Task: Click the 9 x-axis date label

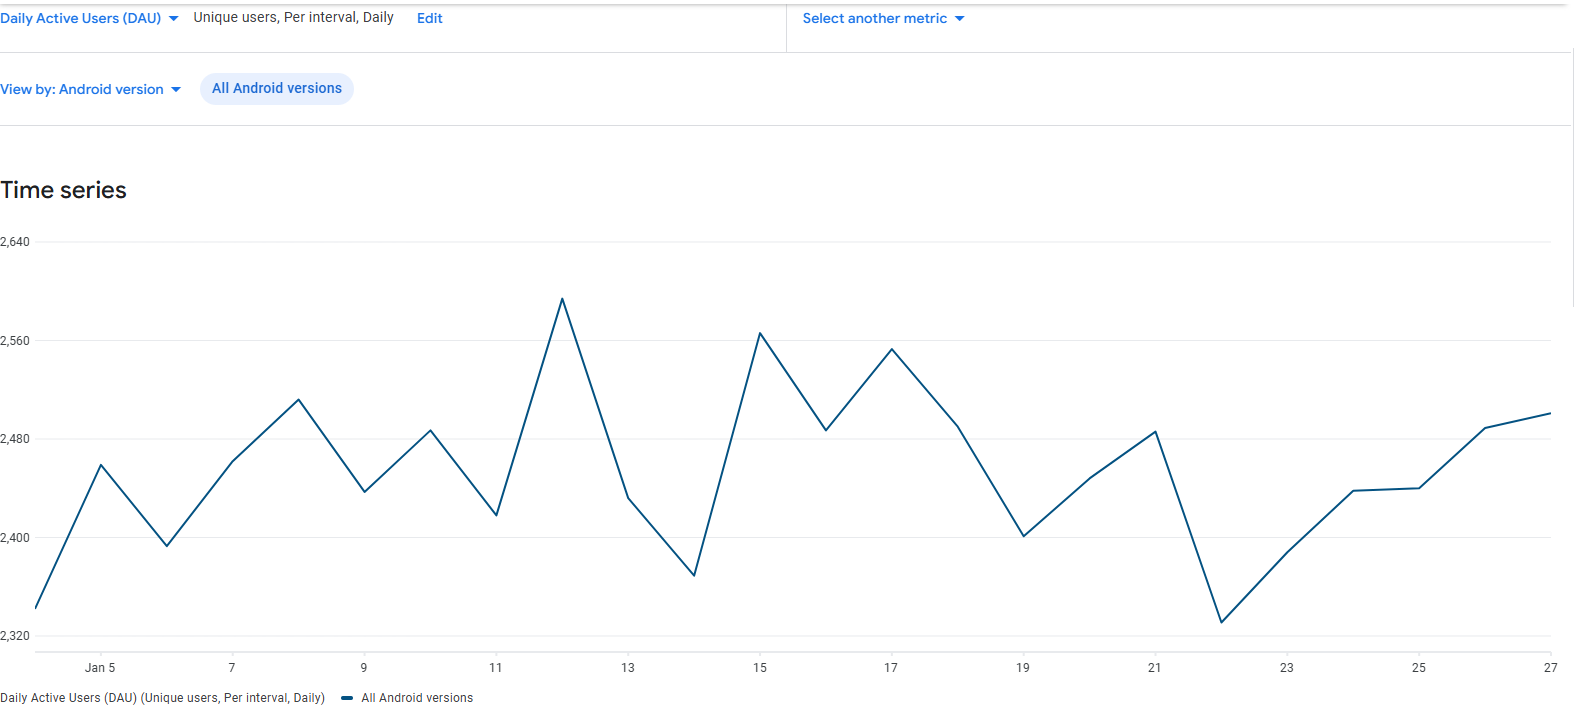Action: point(364,668)
